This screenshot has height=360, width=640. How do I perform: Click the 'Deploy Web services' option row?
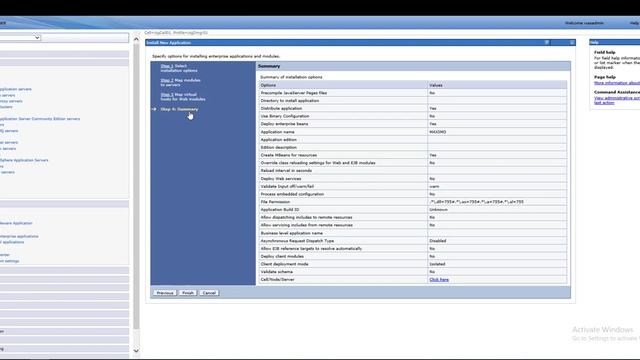tap(413, 179)
